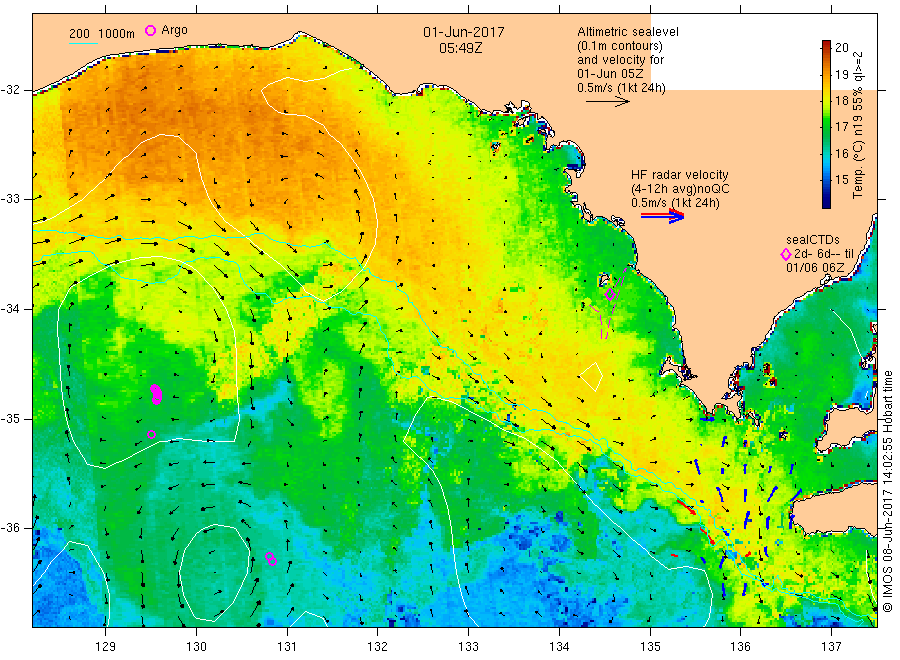Click the colorbar tick value 17
The width and height of the screenshot is (900, 660).
click(x=841, y=127)
